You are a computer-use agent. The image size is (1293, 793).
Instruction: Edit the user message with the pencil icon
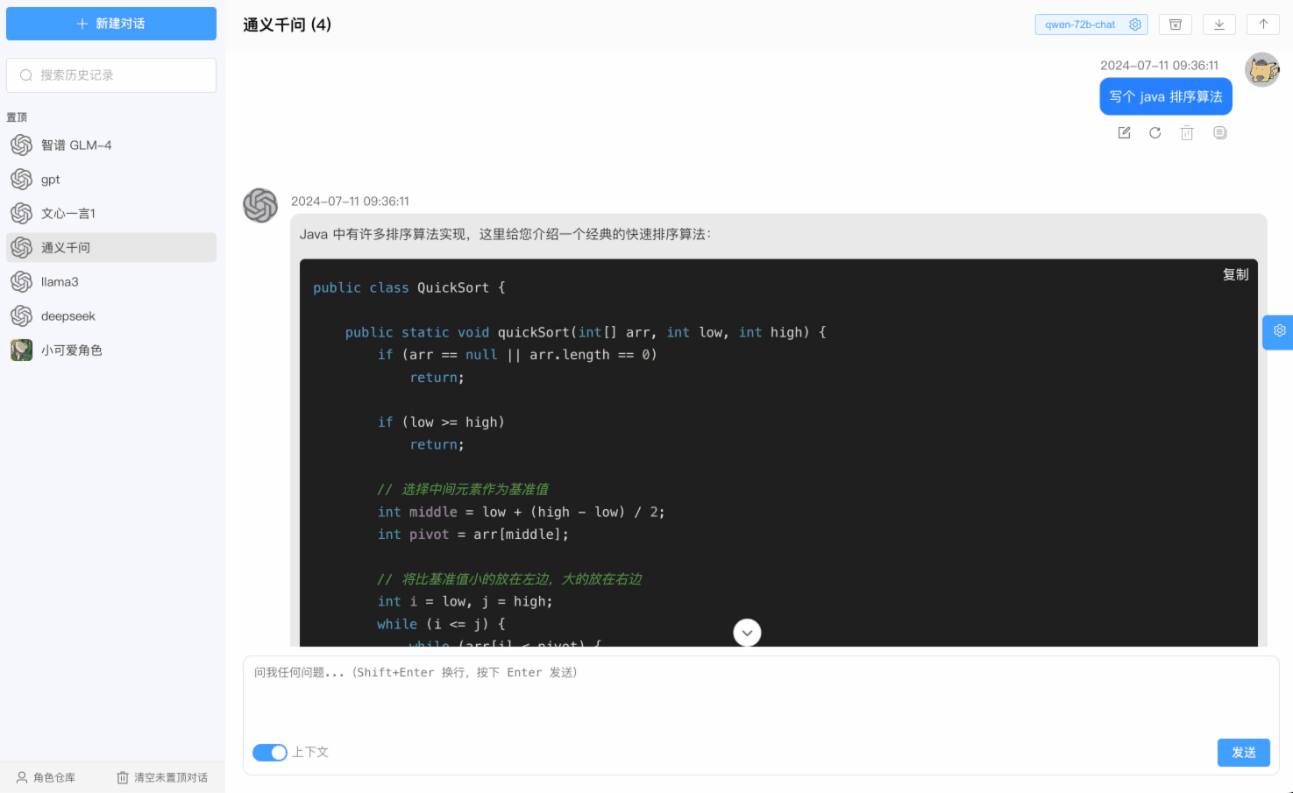tap(1123, 132)
